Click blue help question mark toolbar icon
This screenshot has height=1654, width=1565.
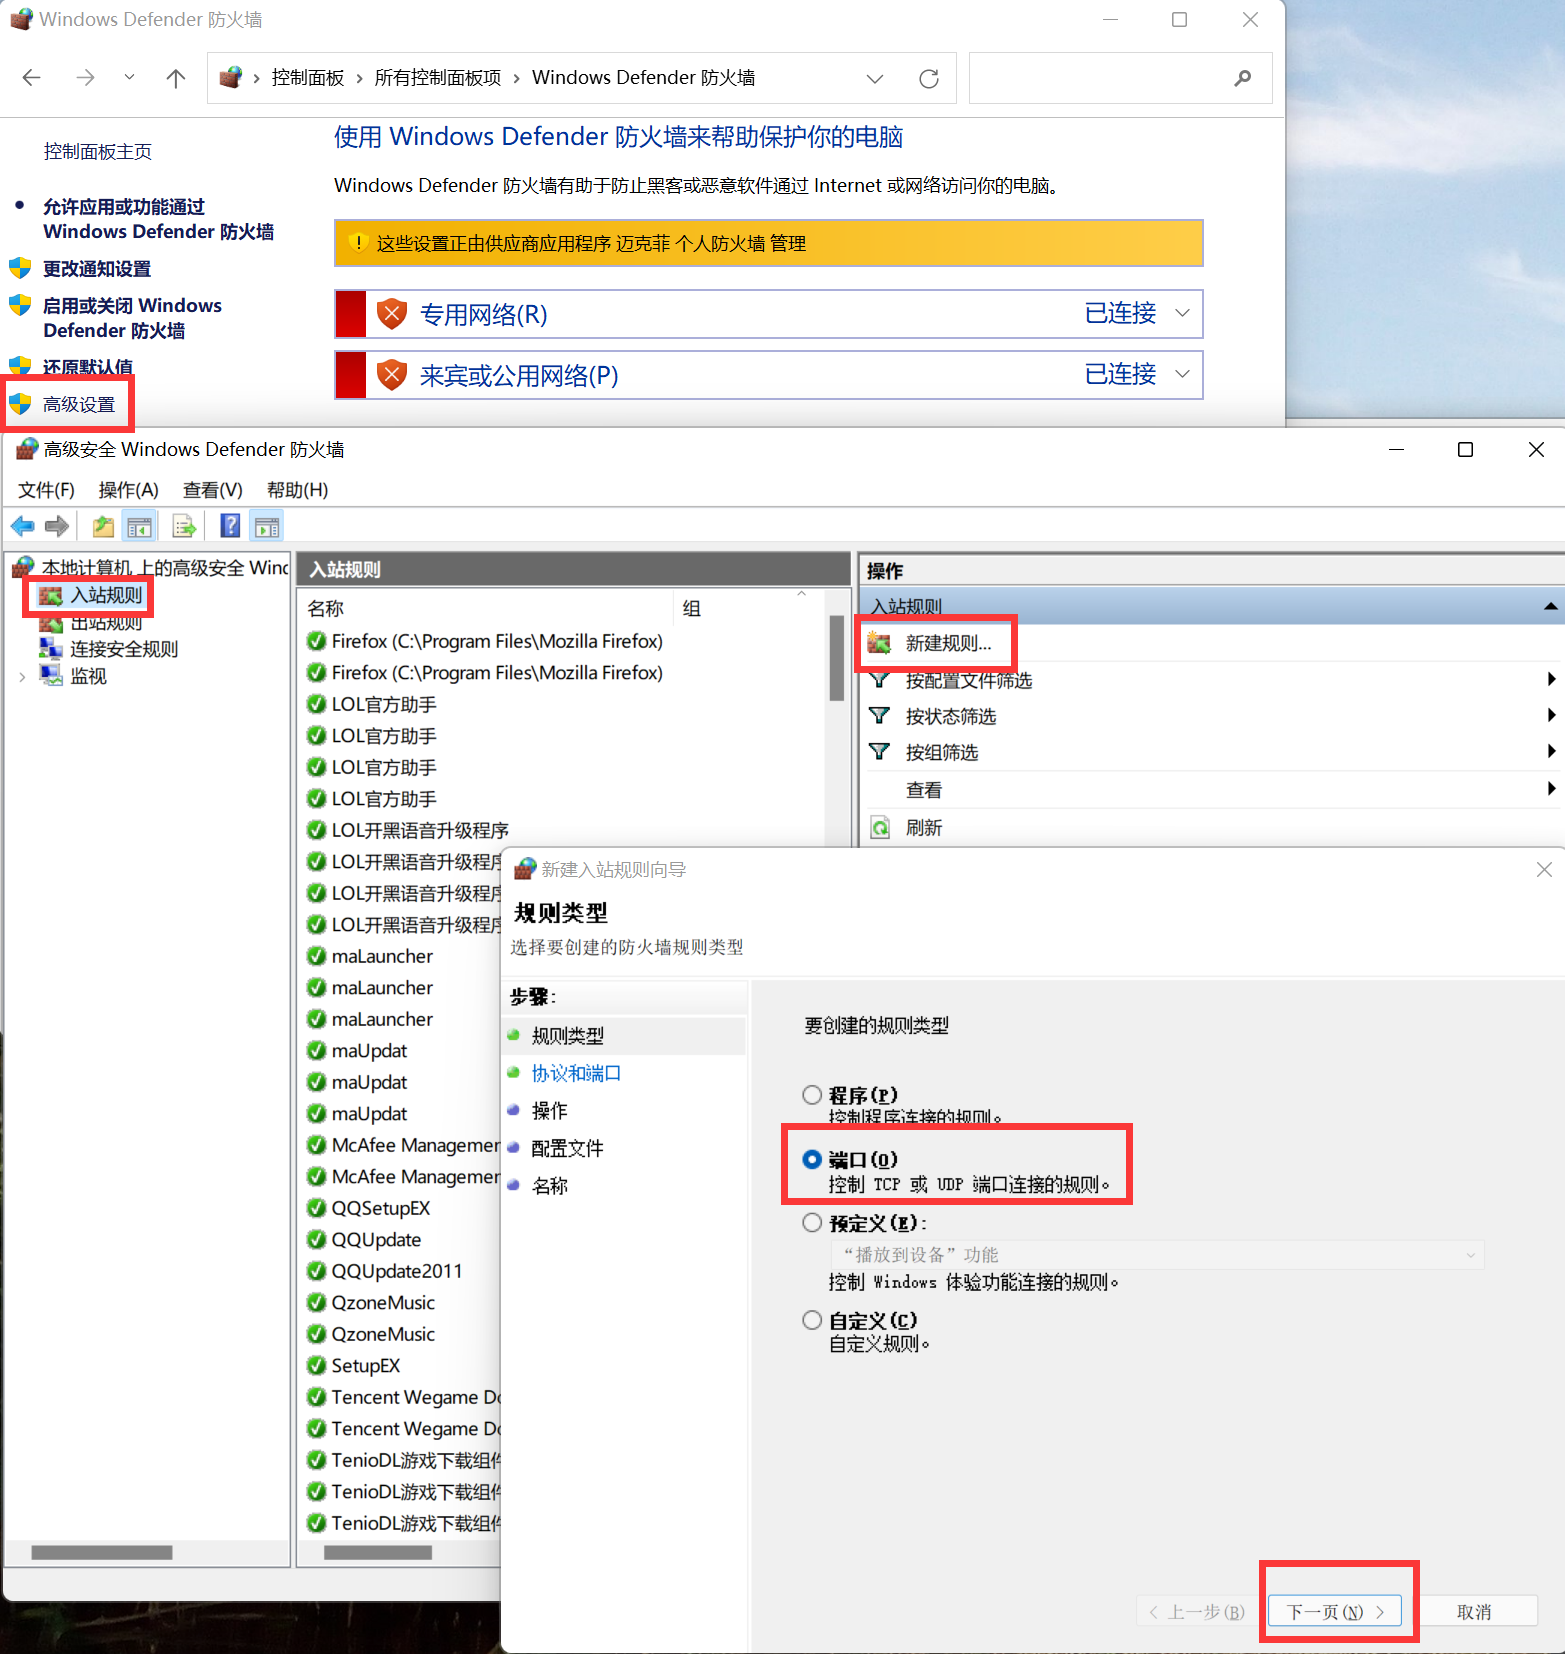click(x=230, y=526)
